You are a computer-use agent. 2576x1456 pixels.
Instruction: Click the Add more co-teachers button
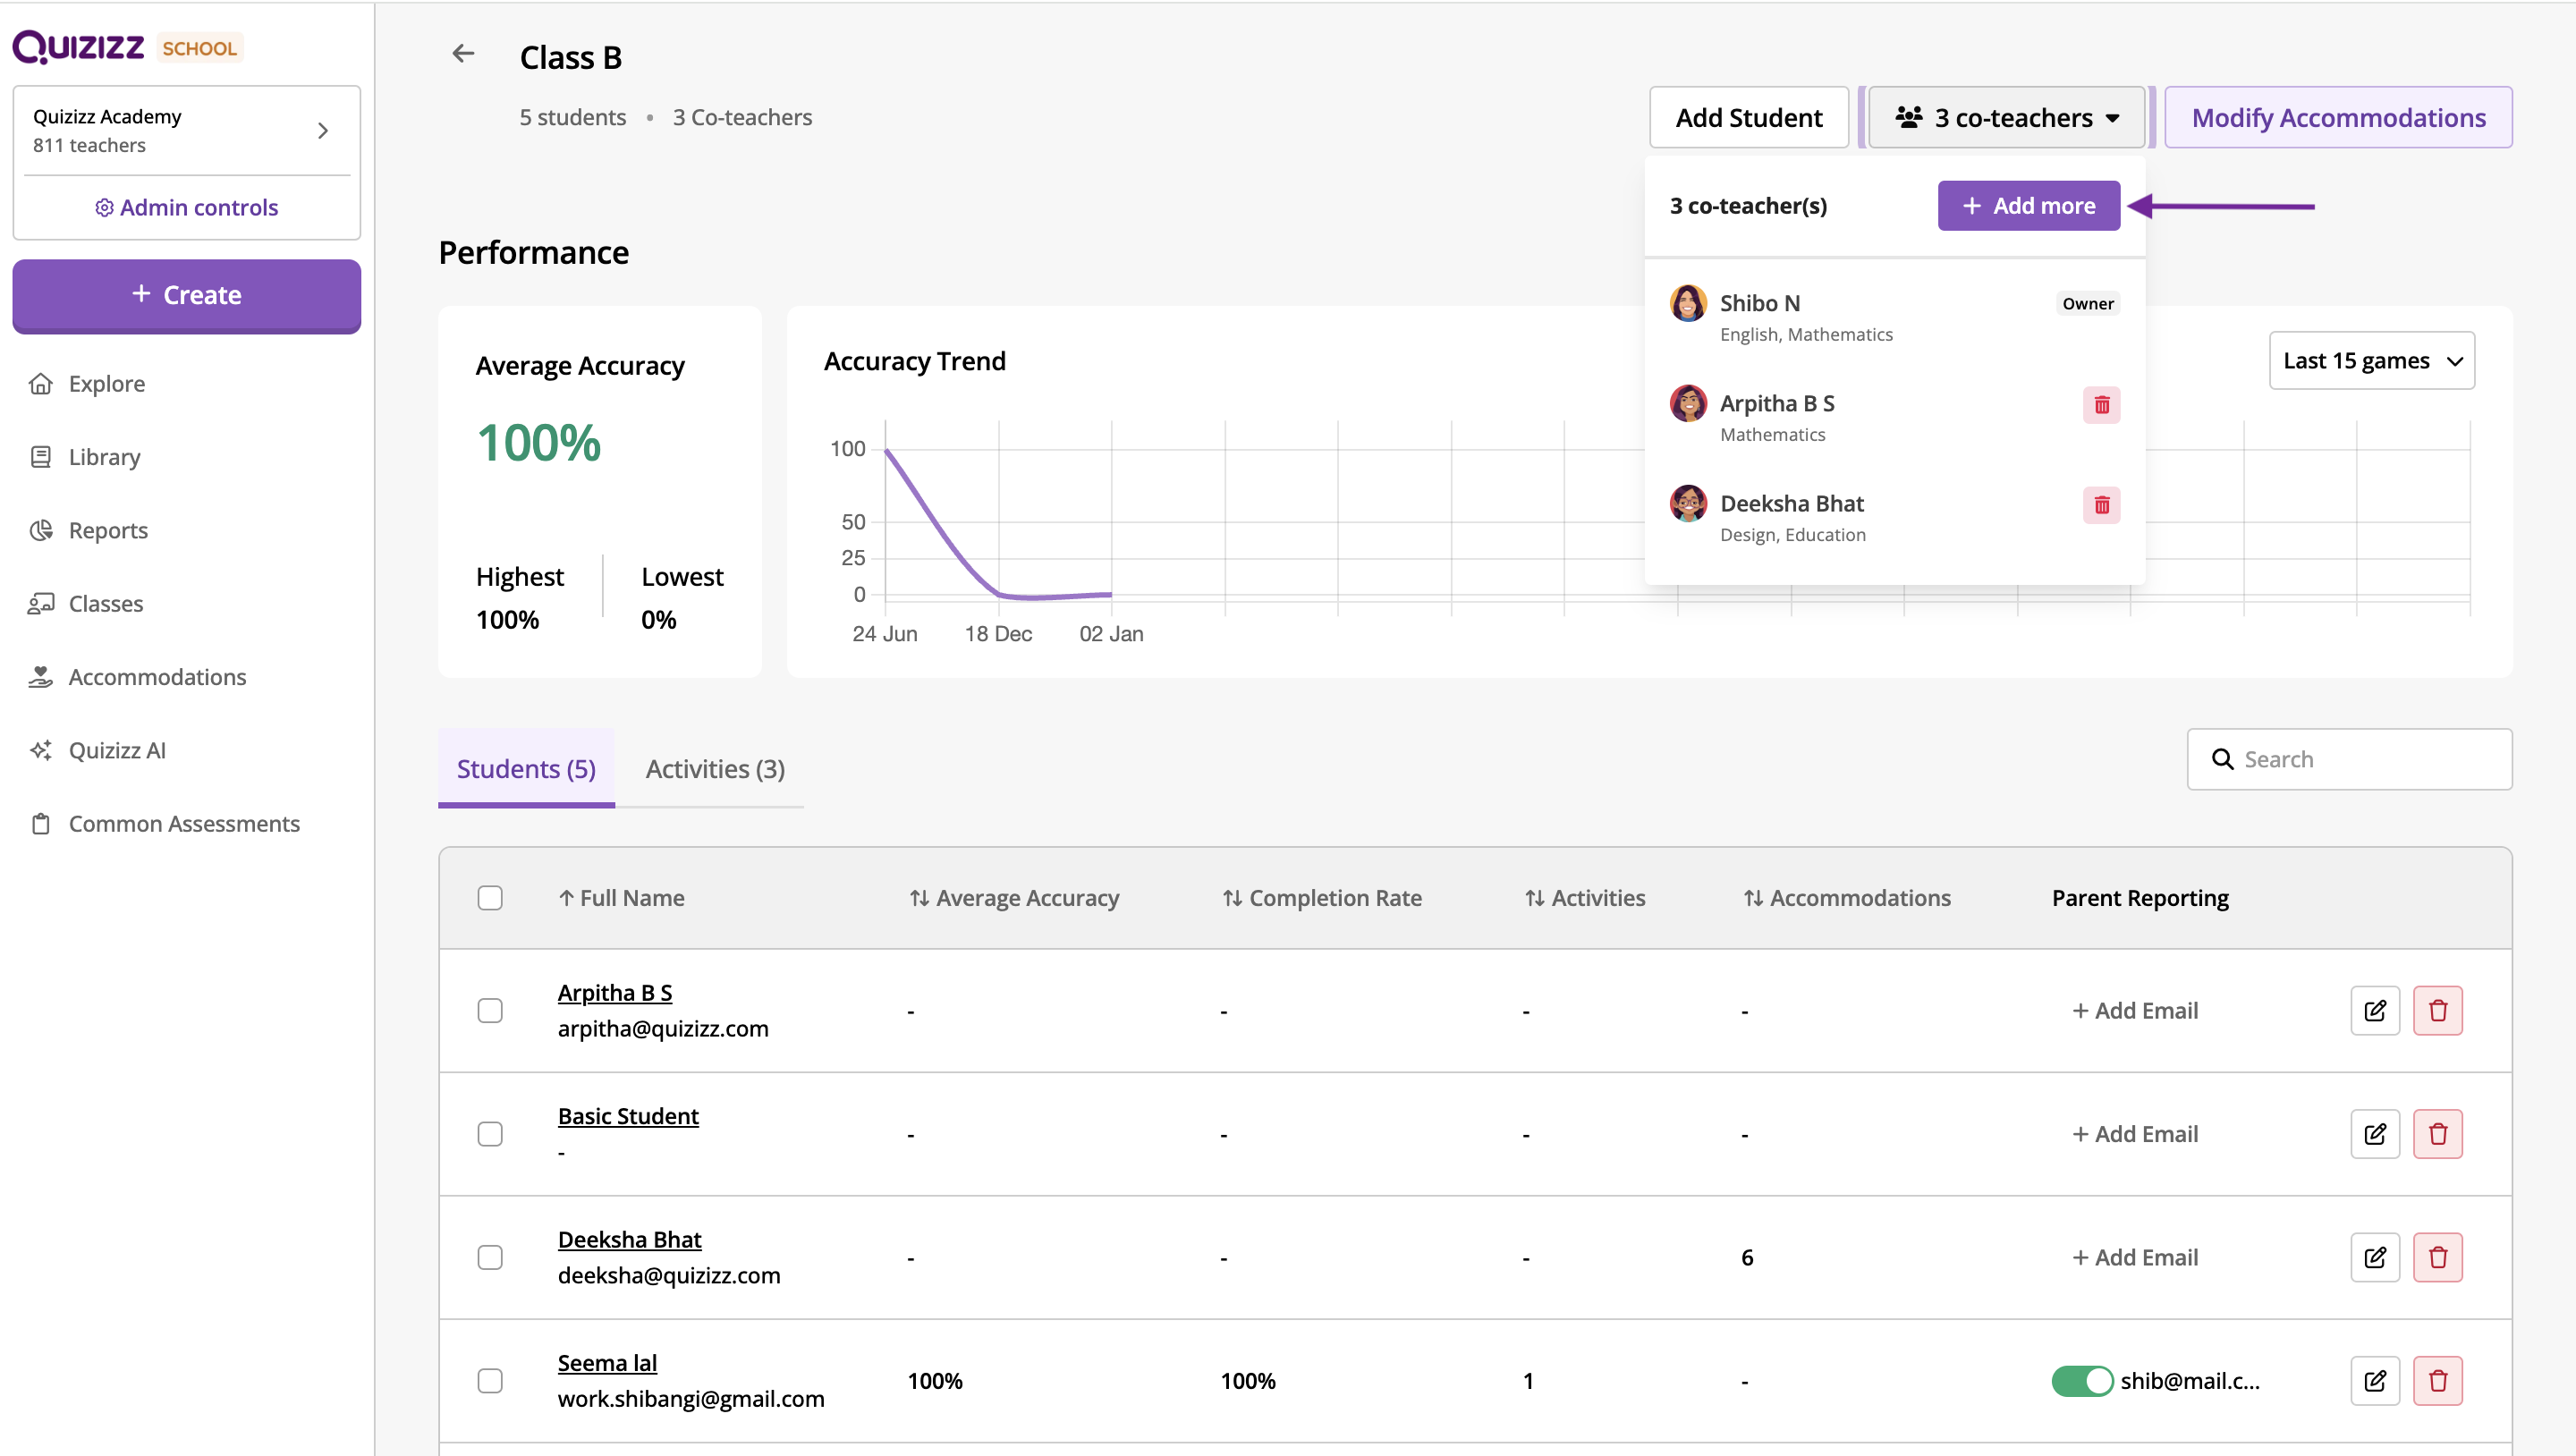(x=2027, y=206)
